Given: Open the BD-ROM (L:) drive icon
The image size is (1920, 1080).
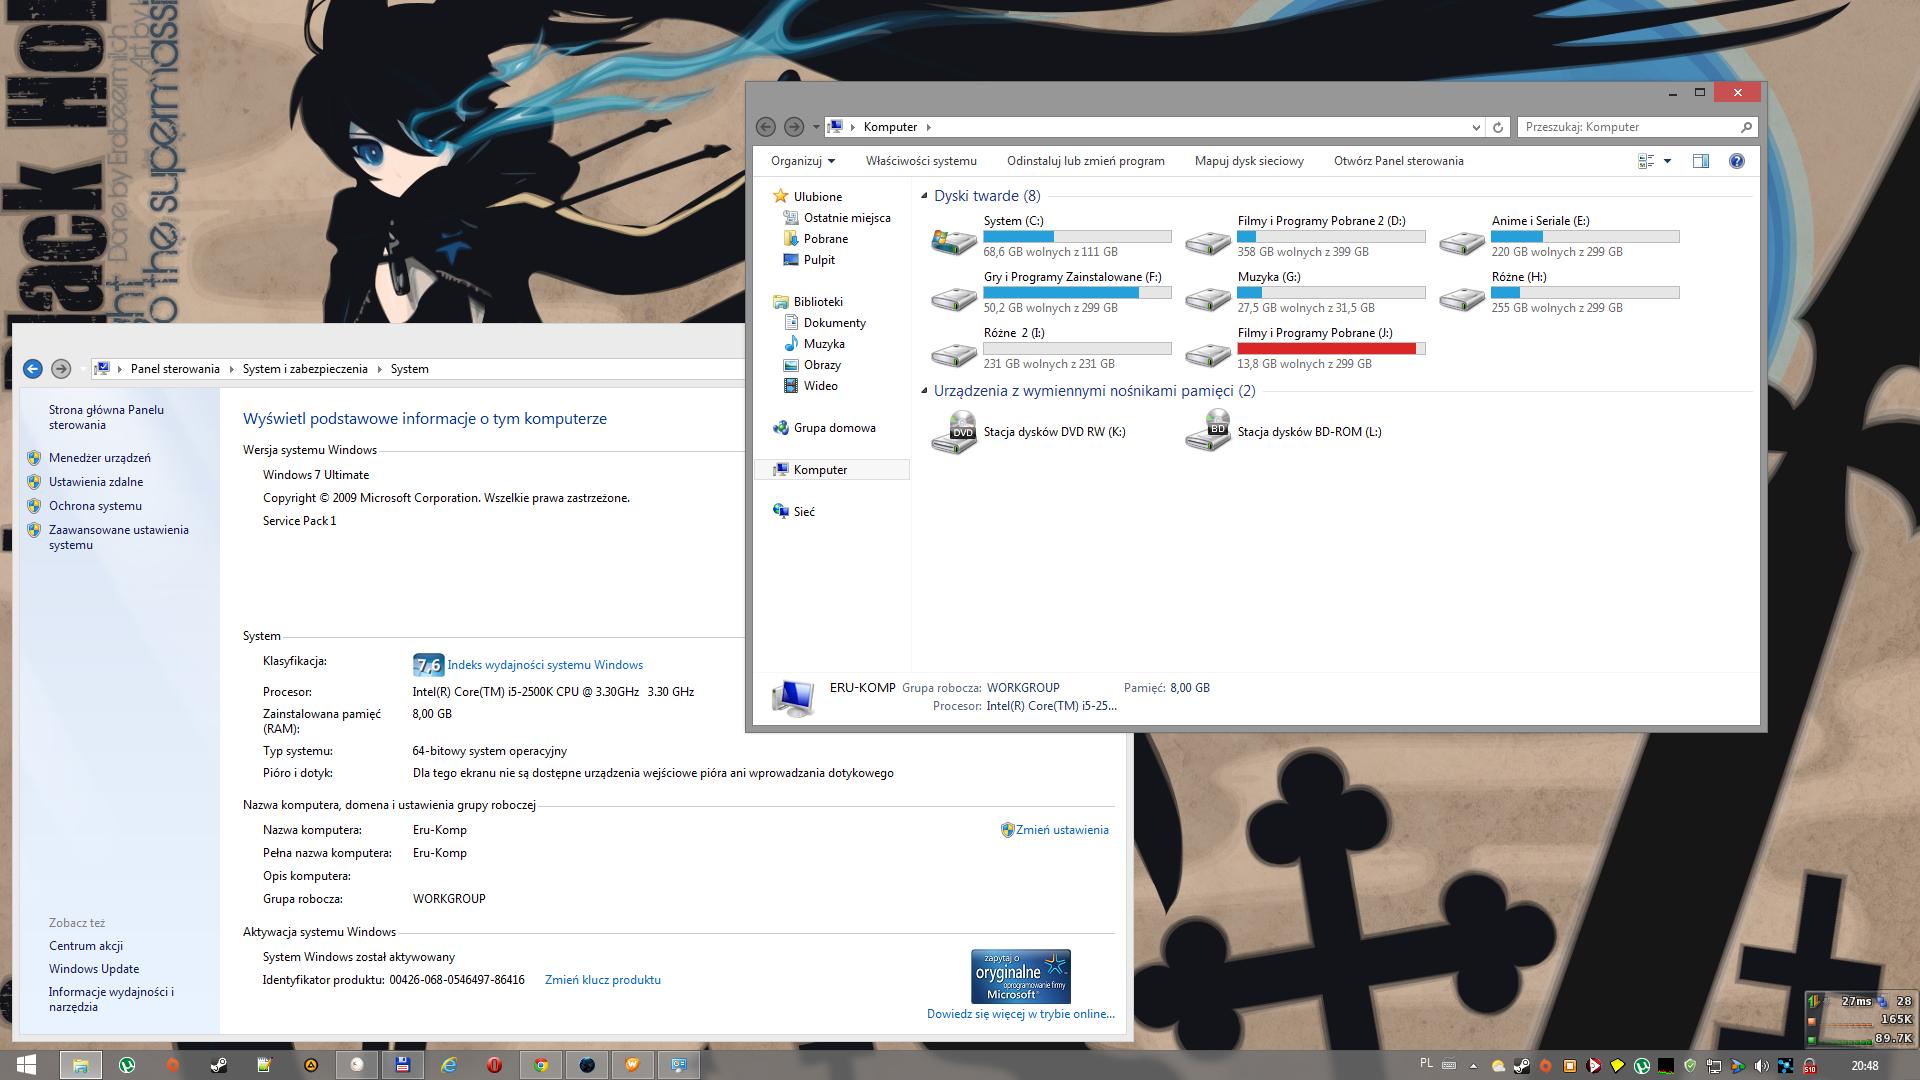Looking at the screenshot, I should click(x=1207, y=432).
